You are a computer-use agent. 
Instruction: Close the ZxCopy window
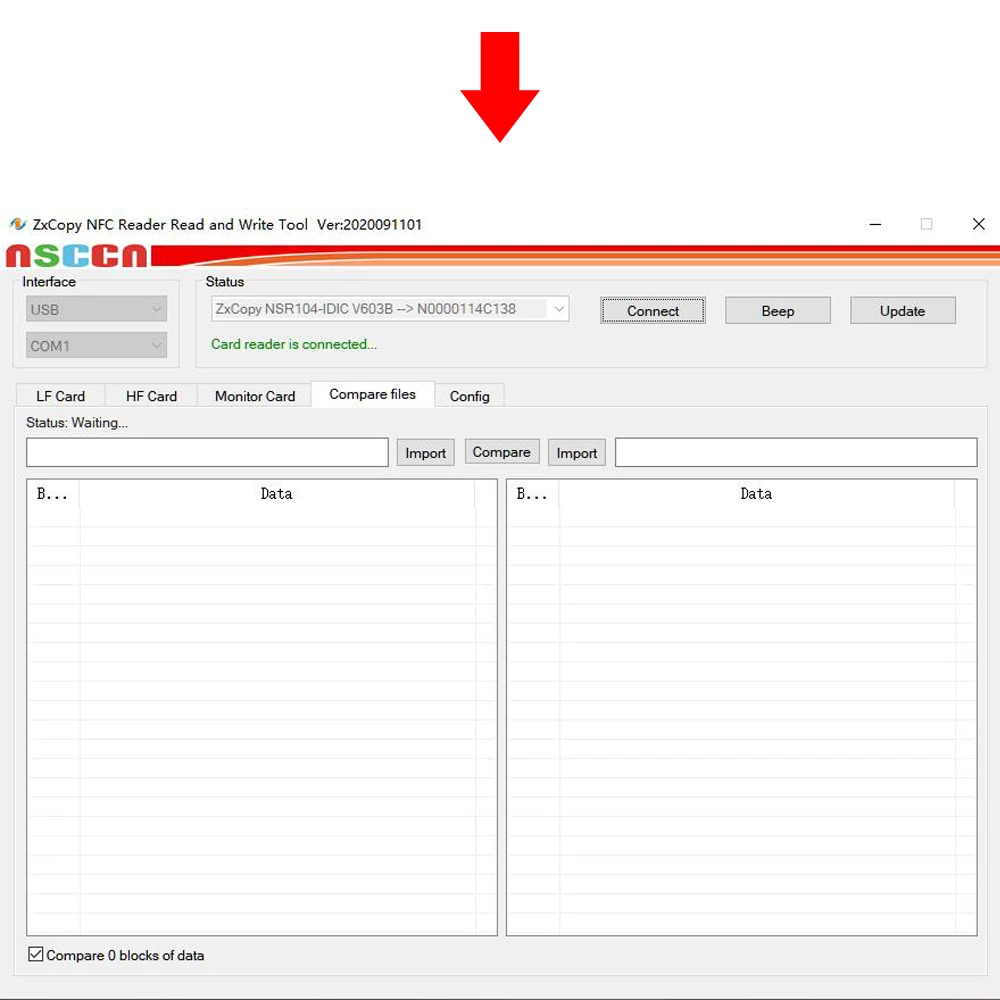point(978,224)
